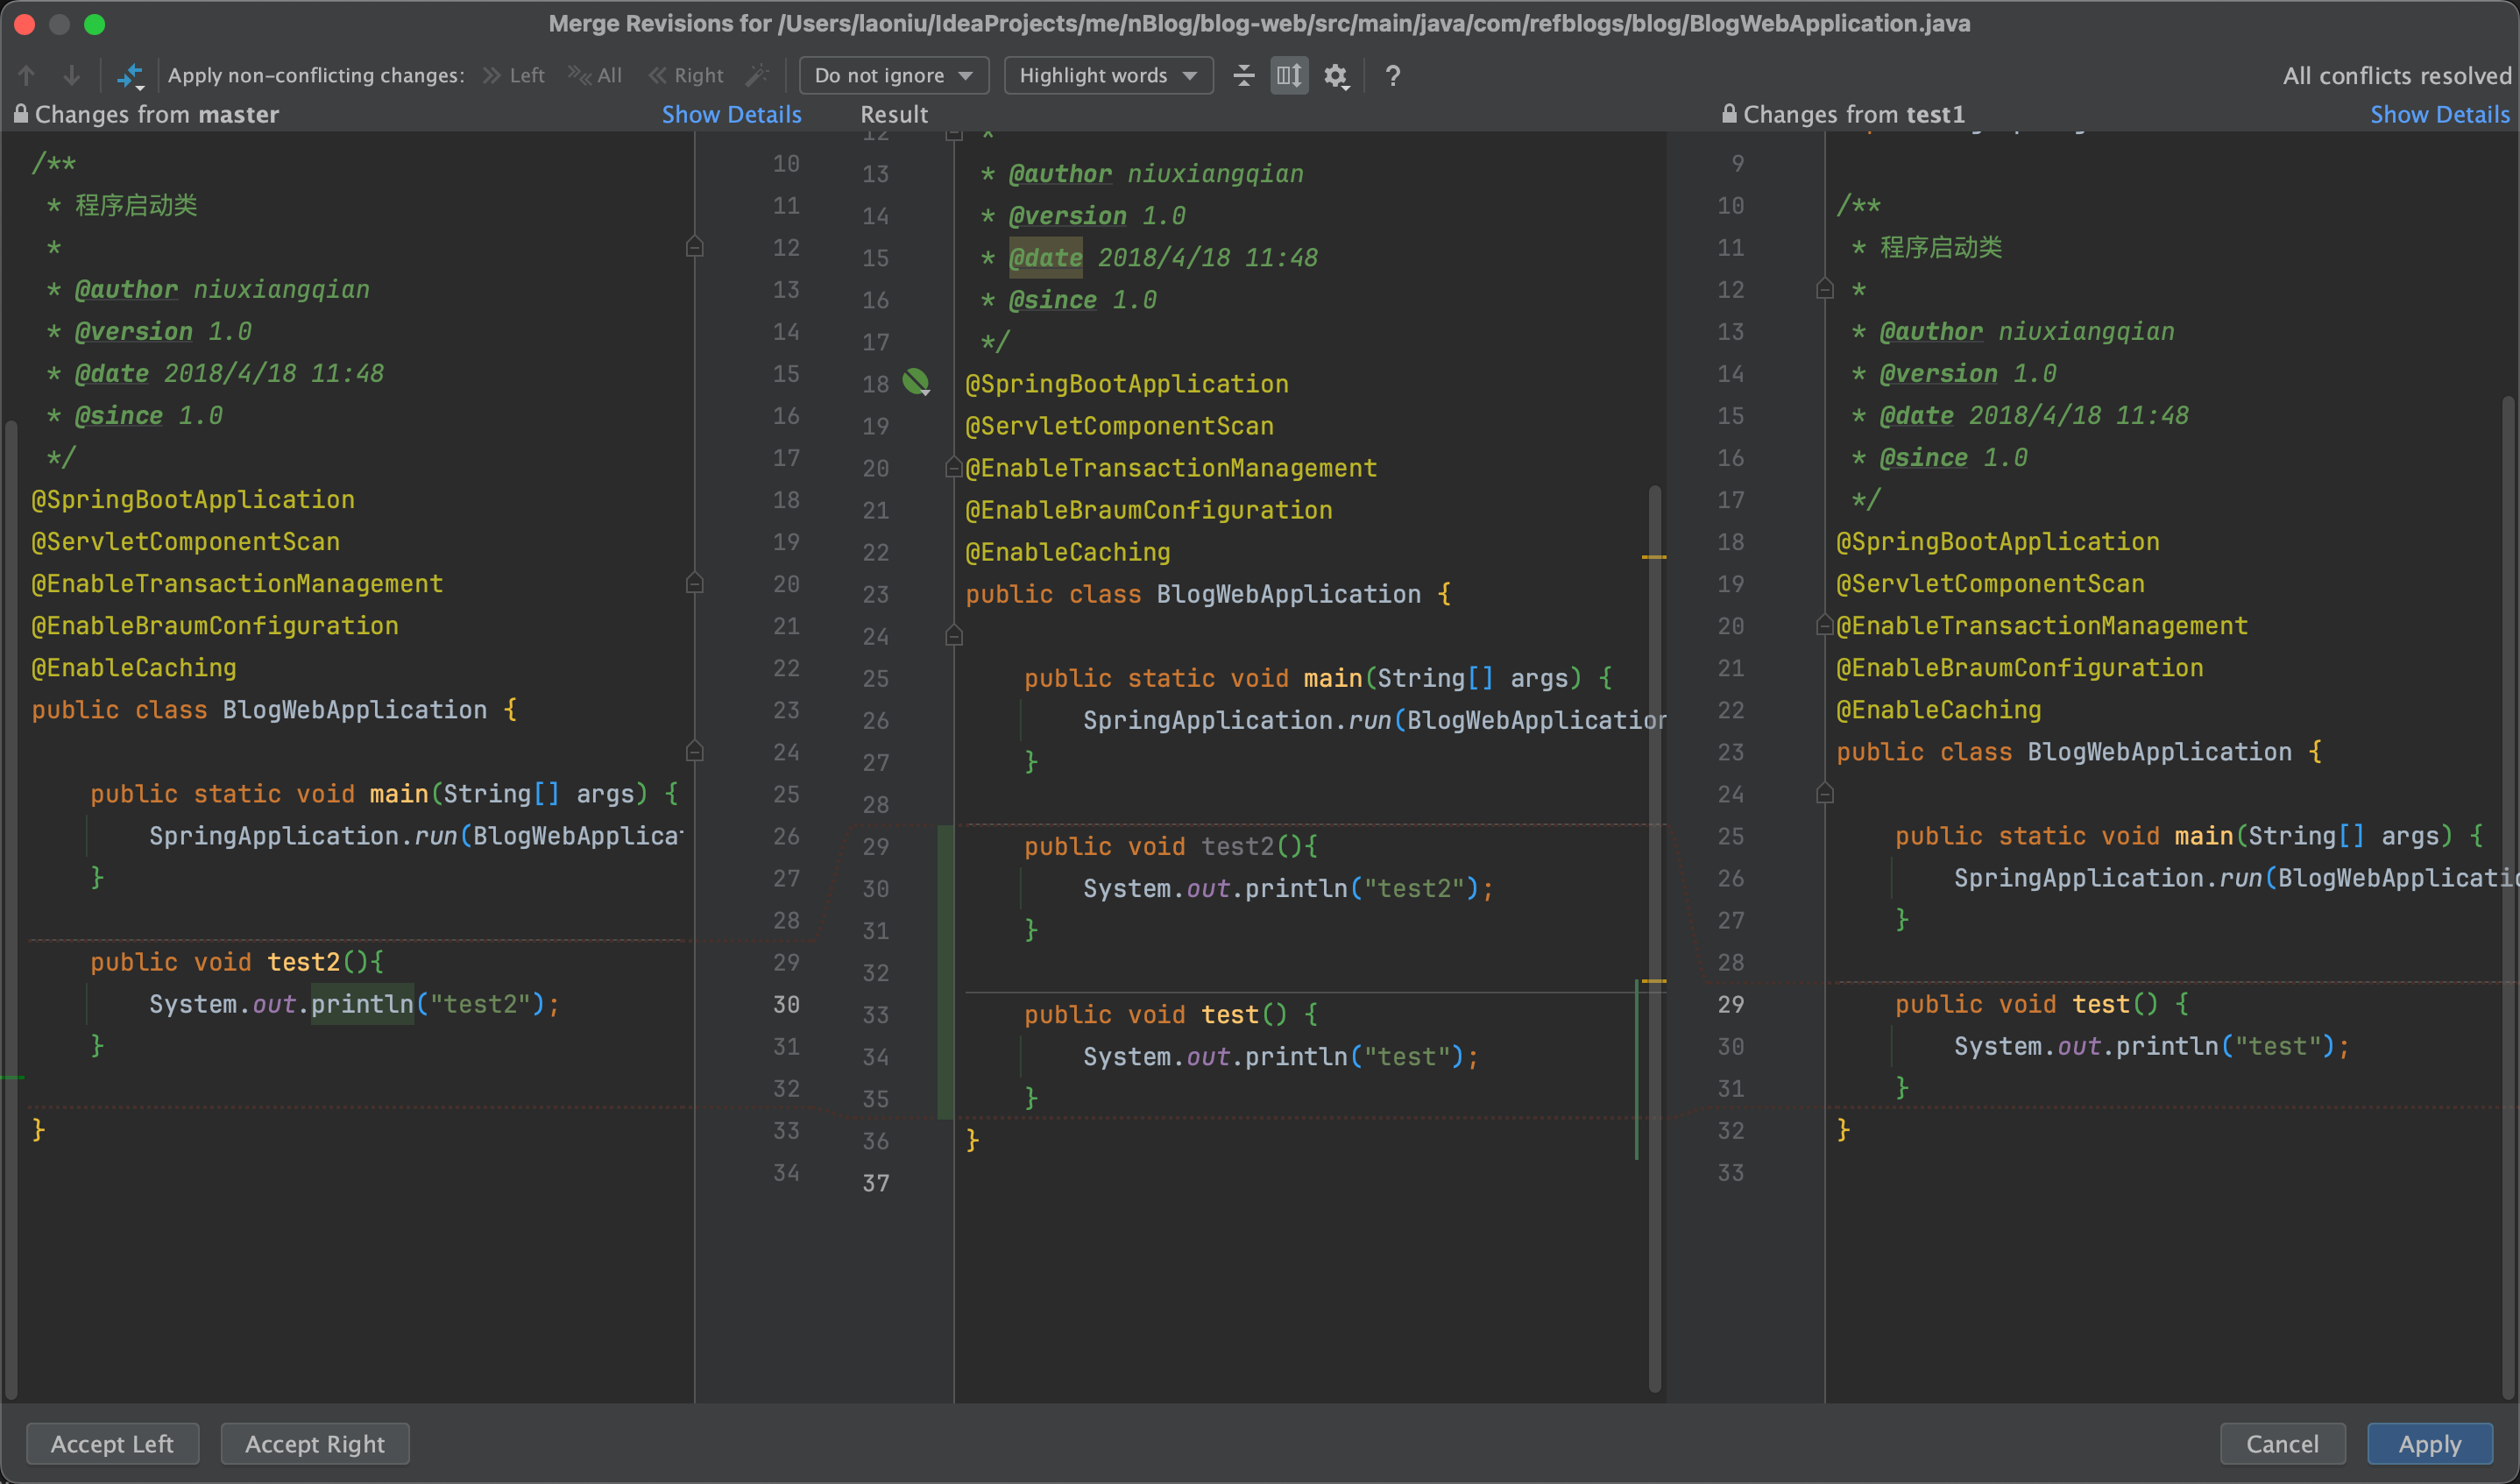2520x1484 pixels.
Task: Click the collapse unchanged fragments icon
Action: click(1243, 75)
